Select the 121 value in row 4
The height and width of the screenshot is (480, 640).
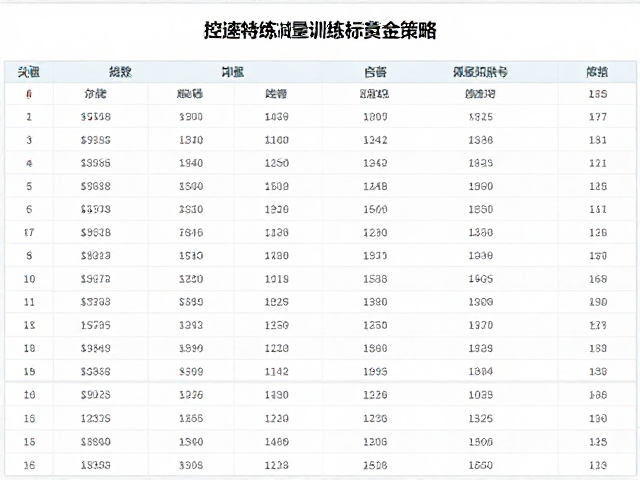[x=598, y=163]
